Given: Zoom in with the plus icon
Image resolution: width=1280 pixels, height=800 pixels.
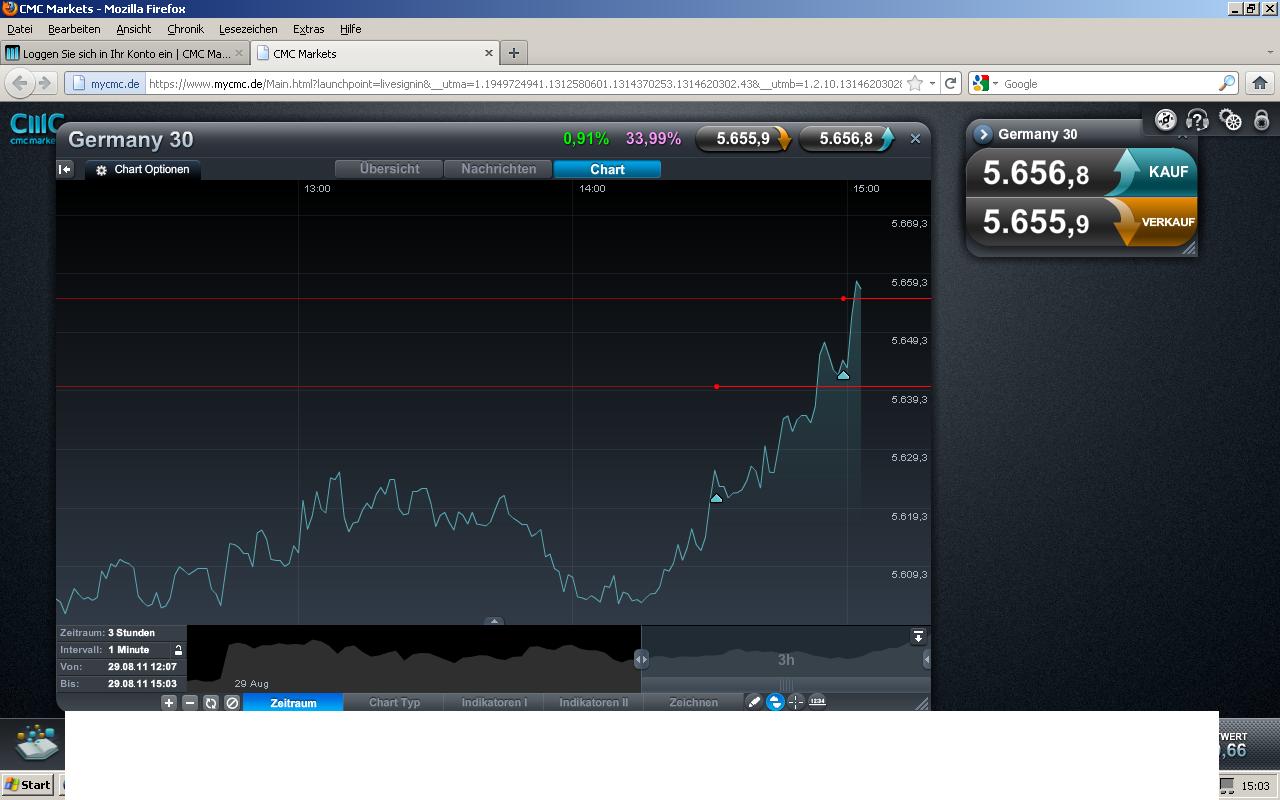Looking at the screenshot, I should click(x=169, y=703).
